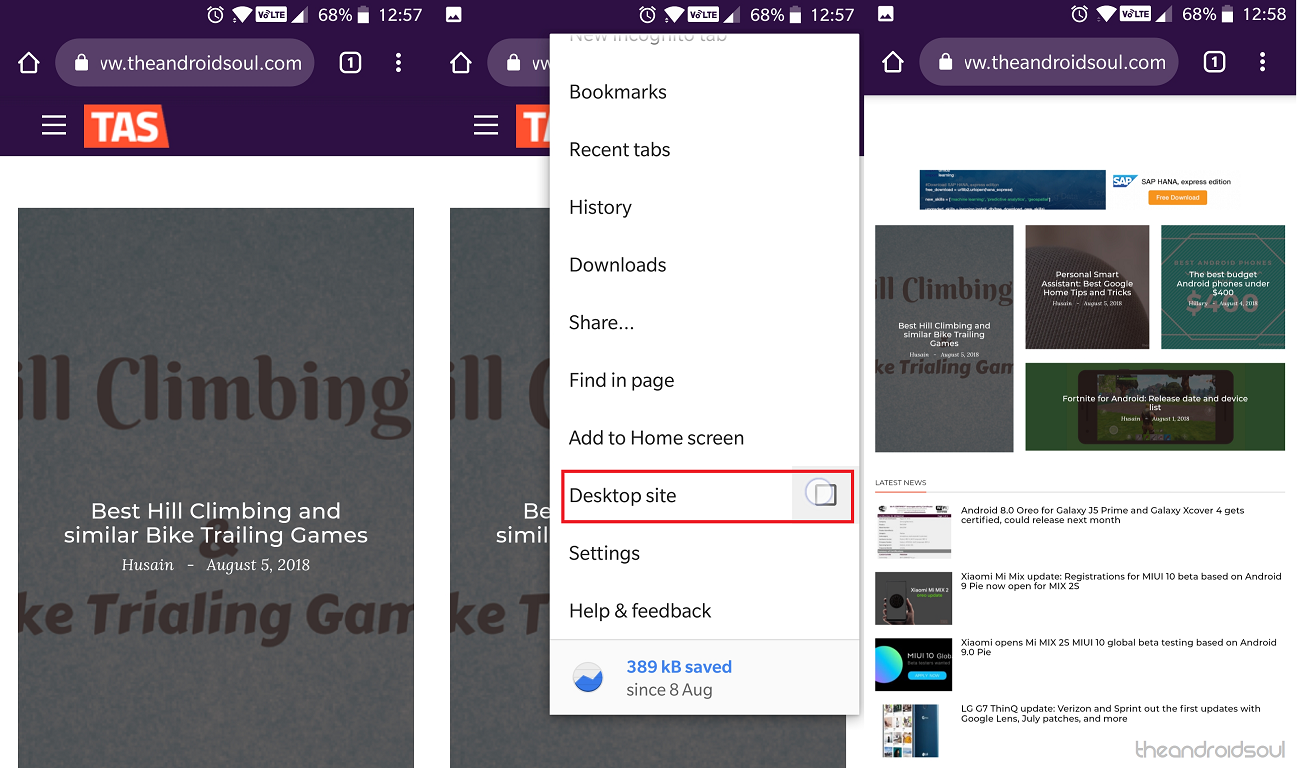Screen dimensions: 1297x768
Task: Click the August 5, 2018 date in the left screenshot
Action: tap(258, 565)
